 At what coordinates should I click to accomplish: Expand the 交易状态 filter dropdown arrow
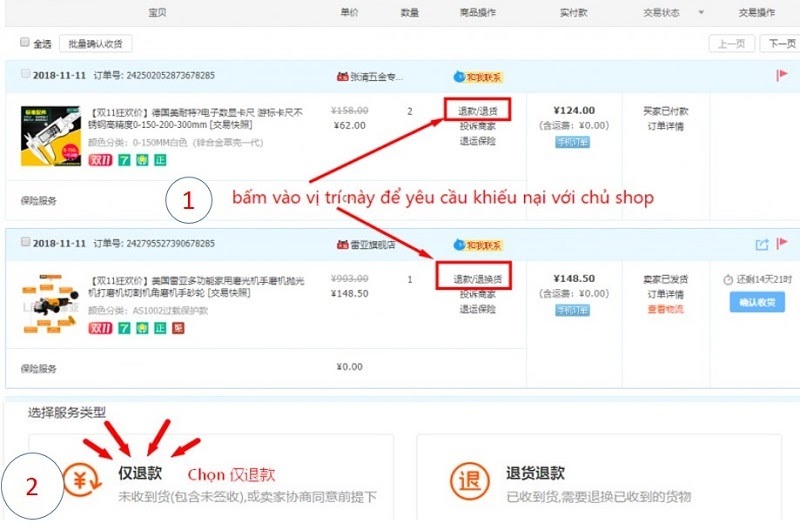(x=700, y=13)
